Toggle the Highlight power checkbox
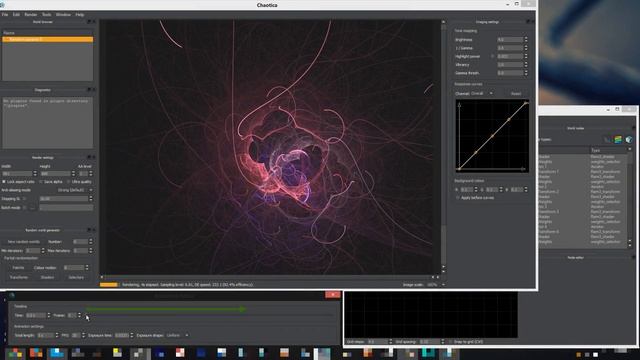The width and height of the screenshot is (640, 360). (492, 56)
